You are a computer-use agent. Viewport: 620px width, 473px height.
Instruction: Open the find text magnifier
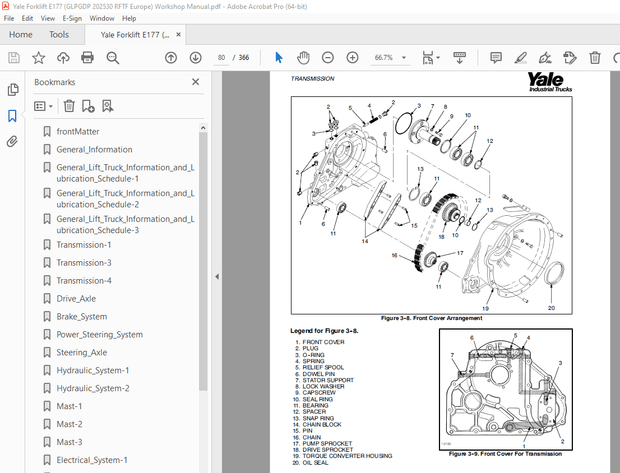pyautogui.click(x=113, y=58)
